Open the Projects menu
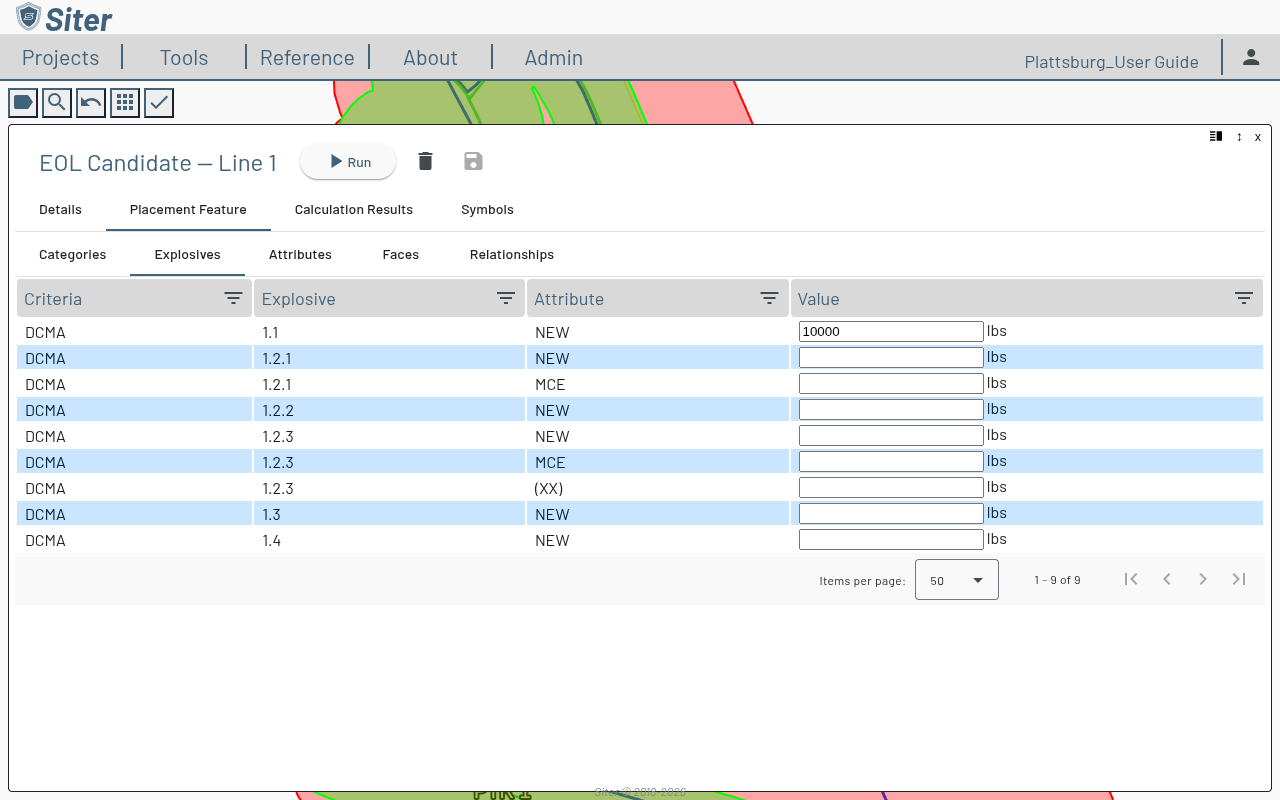 tap(61, 58)
